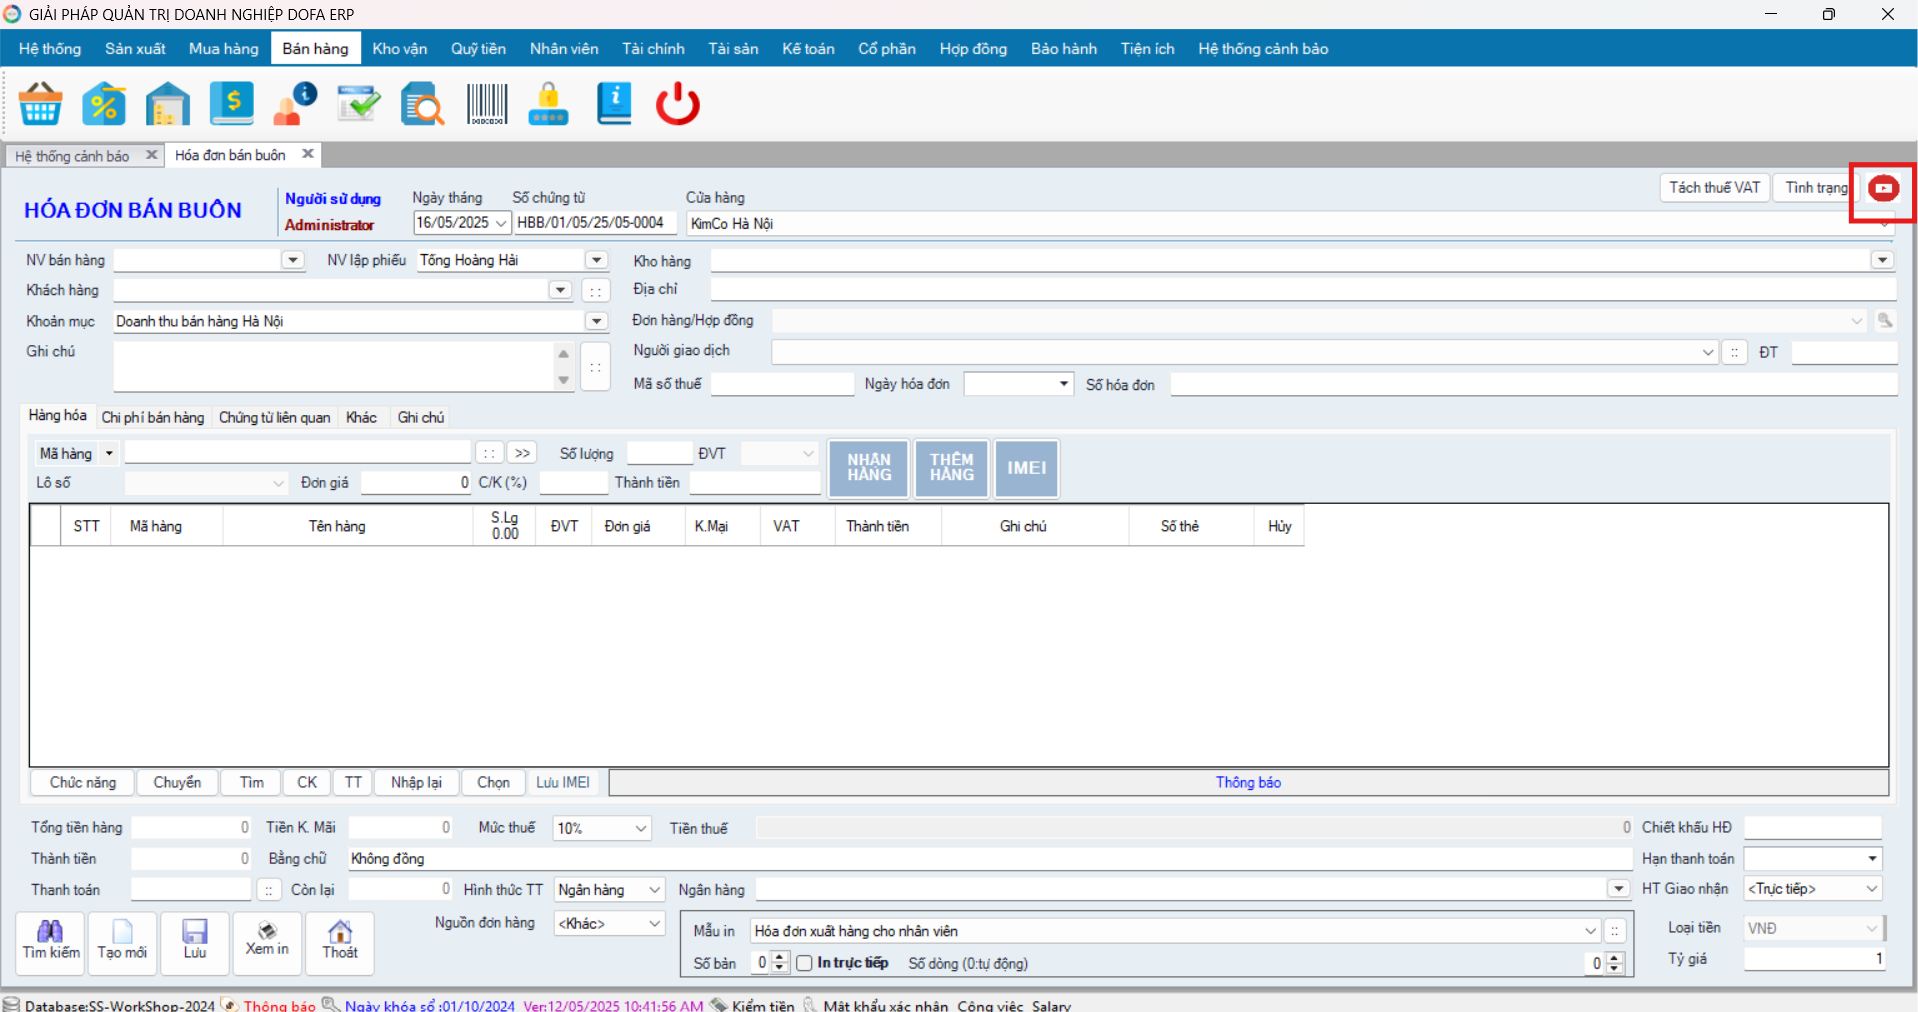Click the Tạo mới new document button
Image resolution: width=1918 pixels, height=1012 pixels.
122,941
